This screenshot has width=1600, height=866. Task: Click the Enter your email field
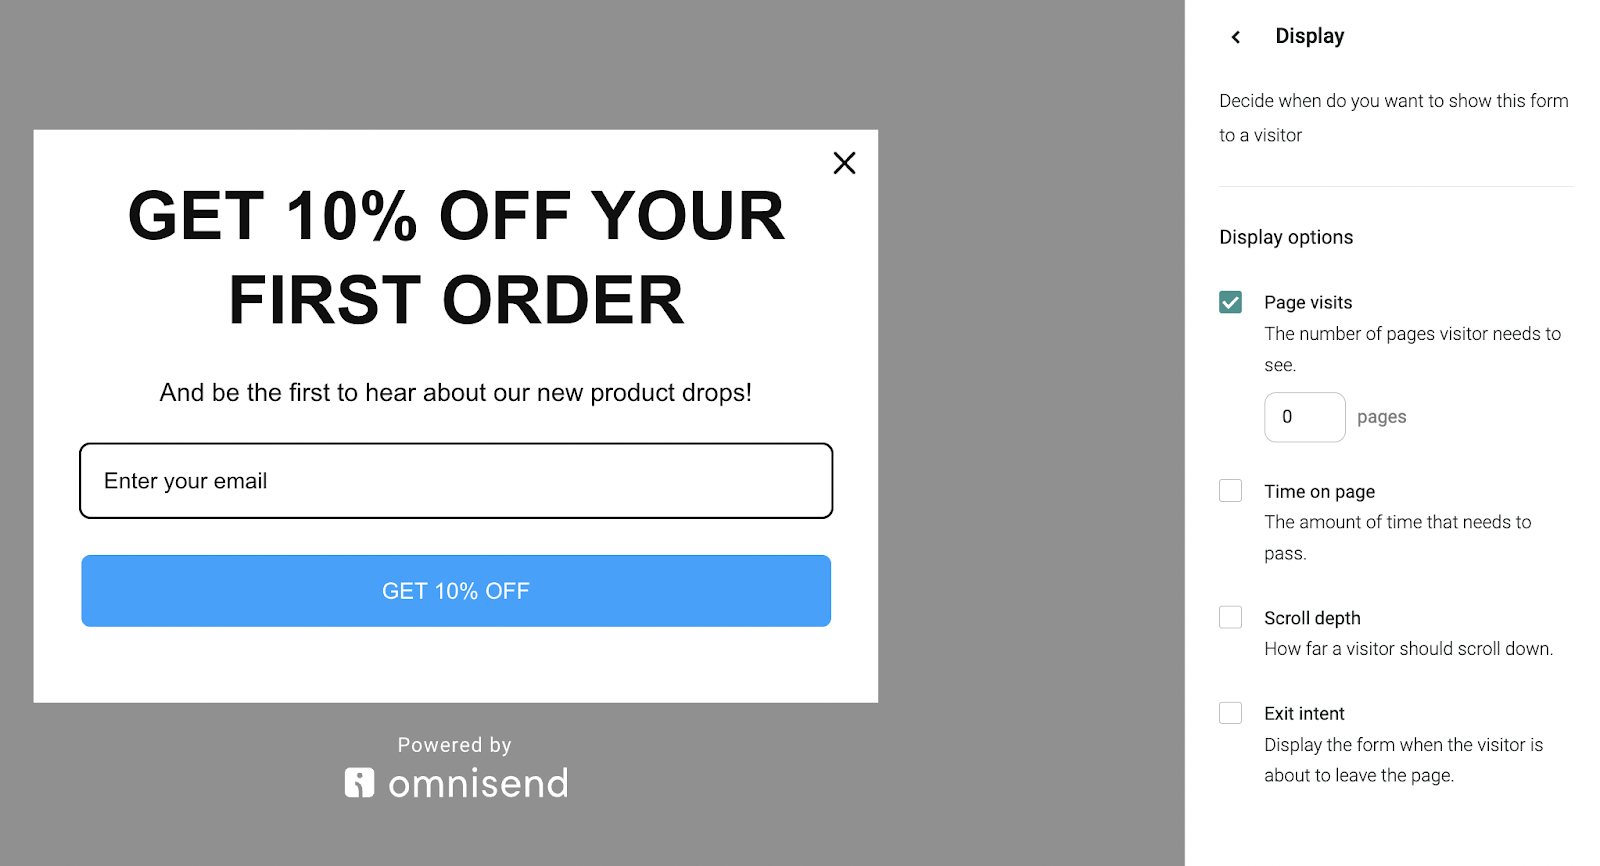(x=456, y=481)
